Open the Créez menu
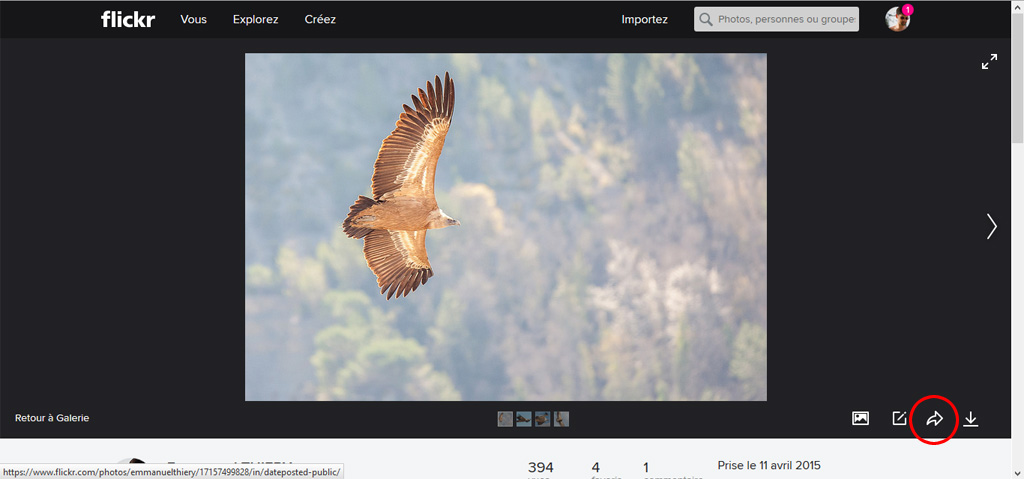This screenshot has width=1024, height=479. pos(320,20)
